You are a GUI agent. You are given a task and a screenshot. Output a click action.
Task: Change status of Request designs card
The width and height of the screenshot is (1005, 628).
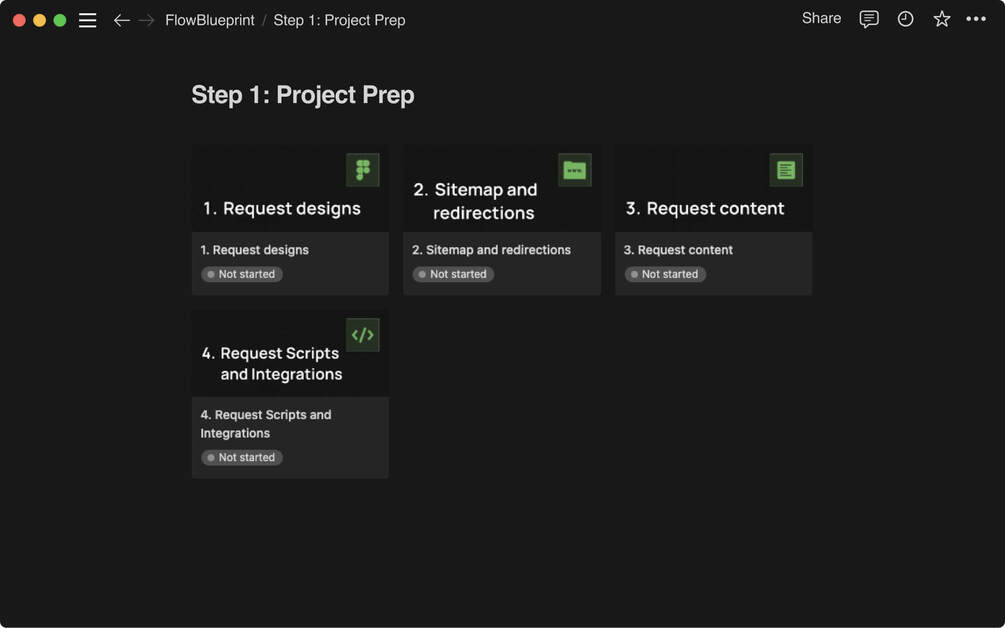coord(242,274)
